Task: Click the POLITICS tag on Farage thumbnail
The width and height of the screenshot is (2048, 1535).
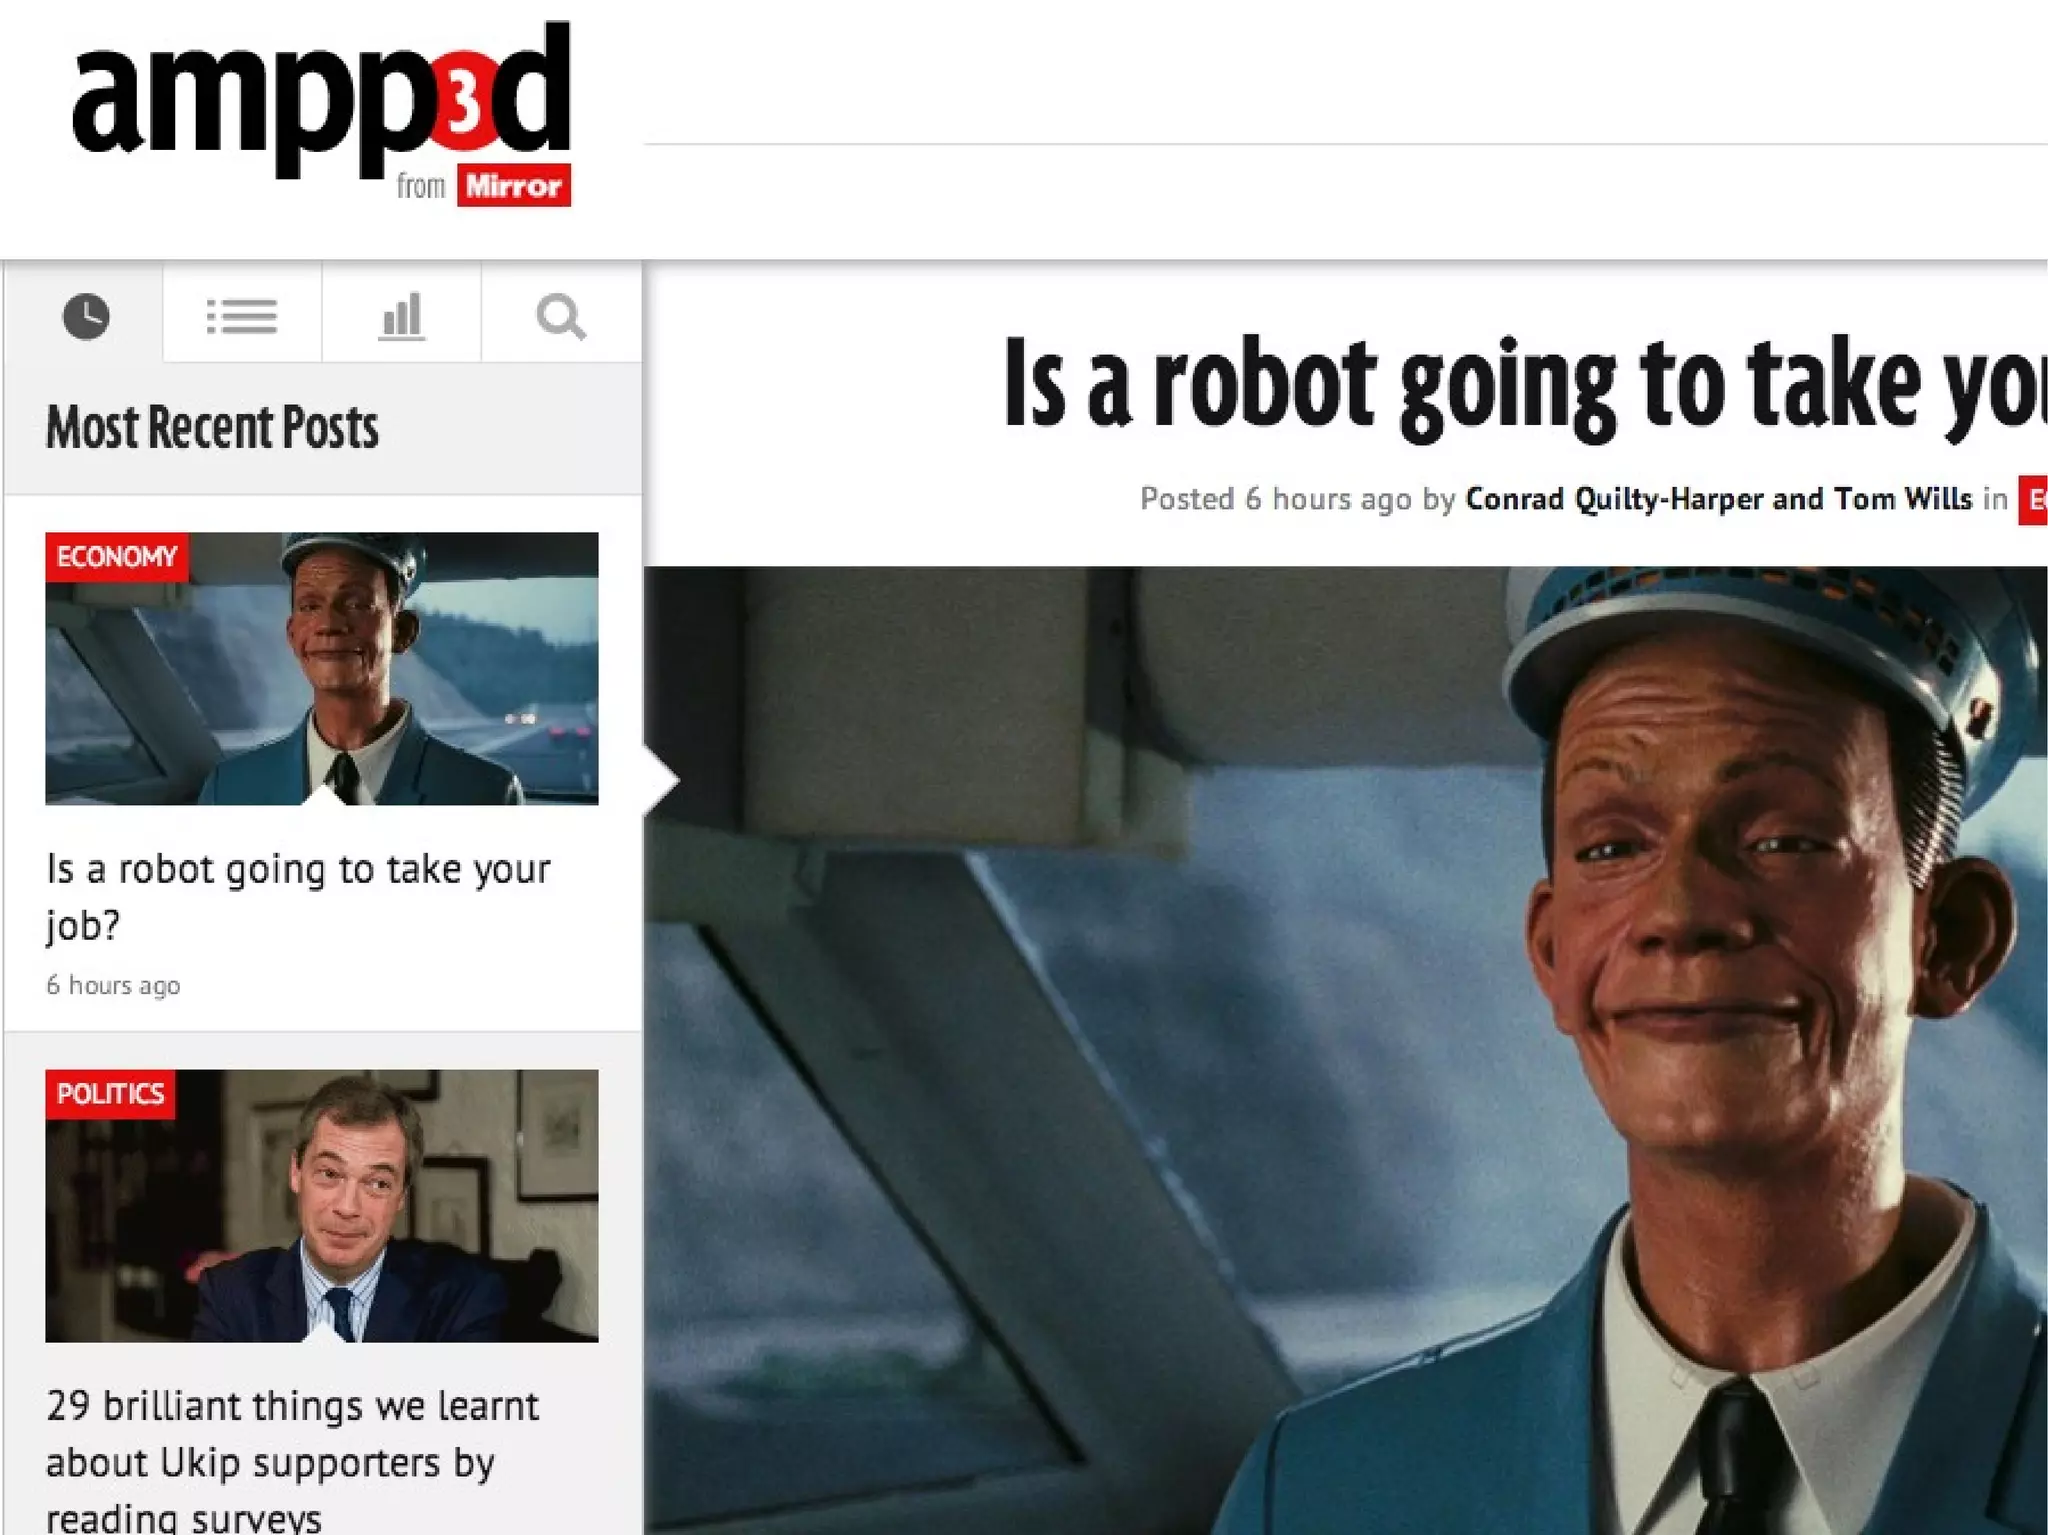Action: pos(110,1093)
